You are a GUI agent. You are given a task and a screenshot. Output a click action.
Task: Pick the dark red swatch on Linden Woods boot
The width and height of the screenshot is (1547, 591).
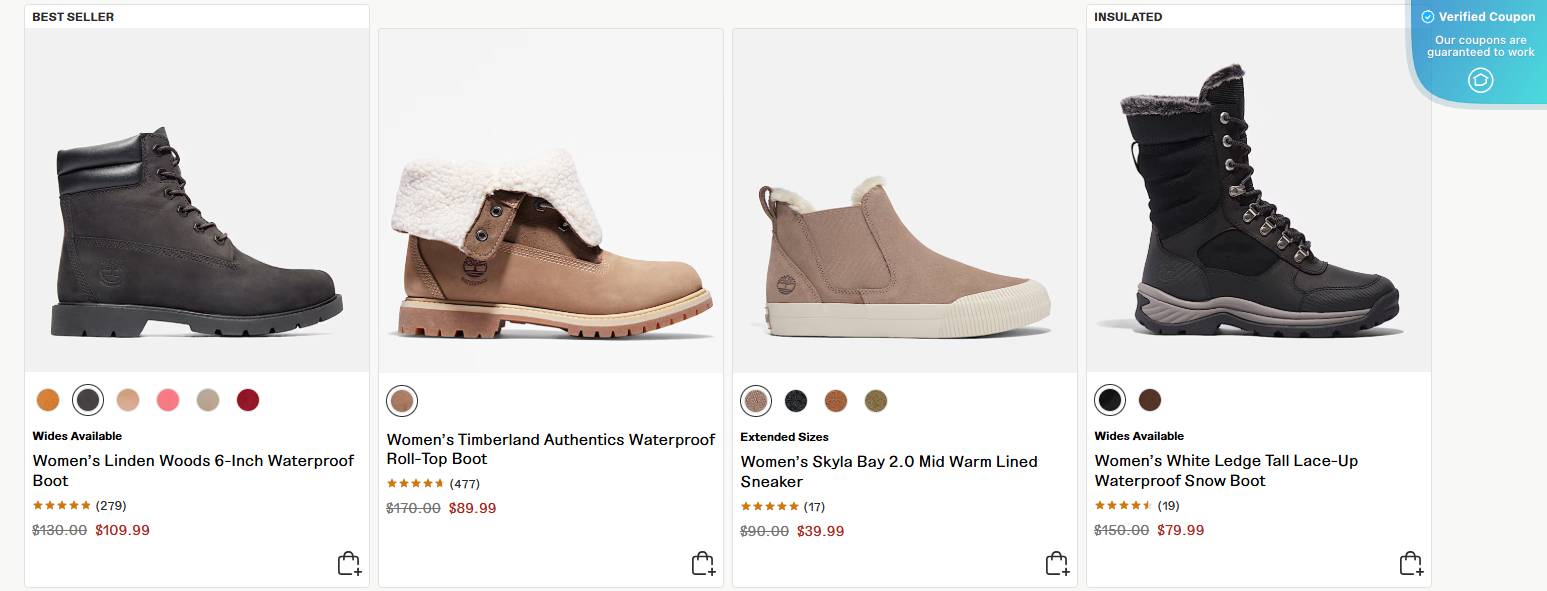(x=247, y=399)
